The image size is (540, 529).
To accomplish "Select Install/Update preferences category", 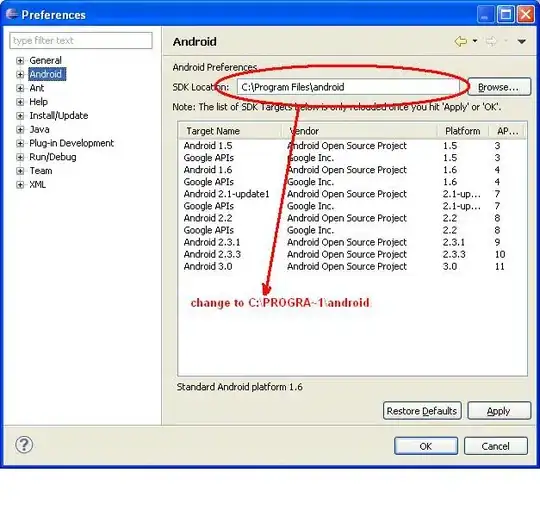I will point(59,116).
